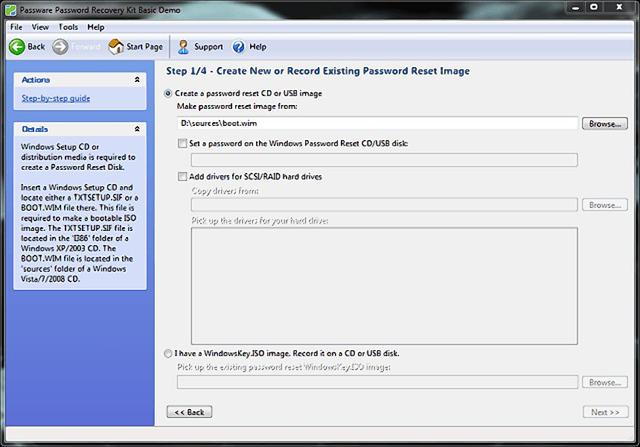Click the hard drive drivers list box

tap(384, 286)
